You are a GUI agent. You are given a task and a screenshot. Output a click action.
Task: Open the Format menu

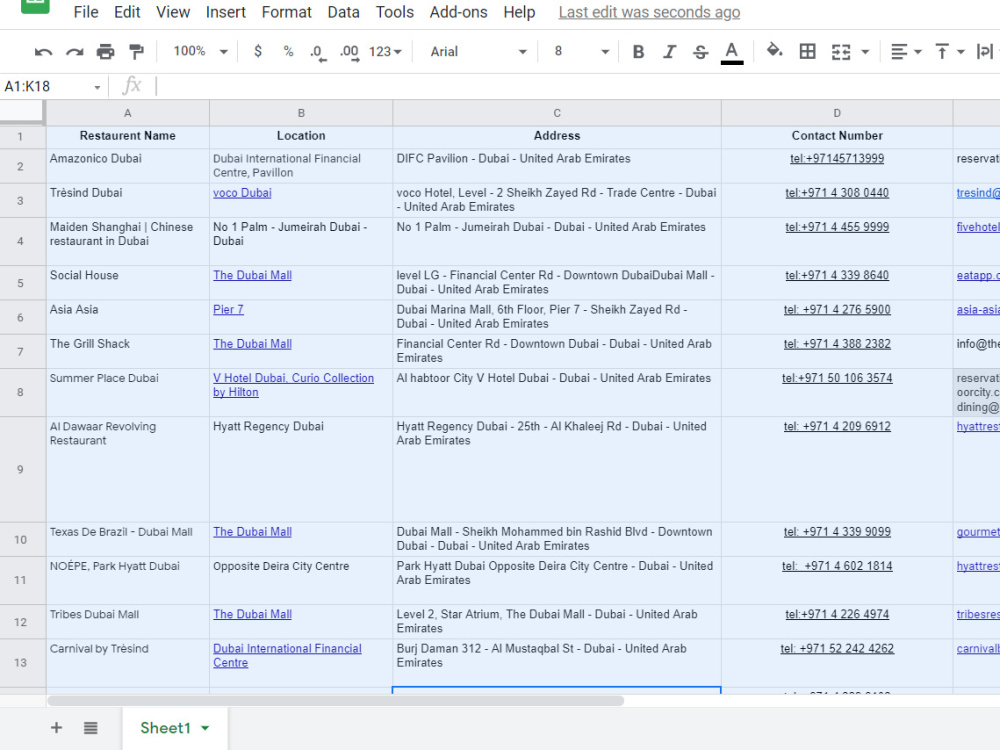tap(286, 12)
